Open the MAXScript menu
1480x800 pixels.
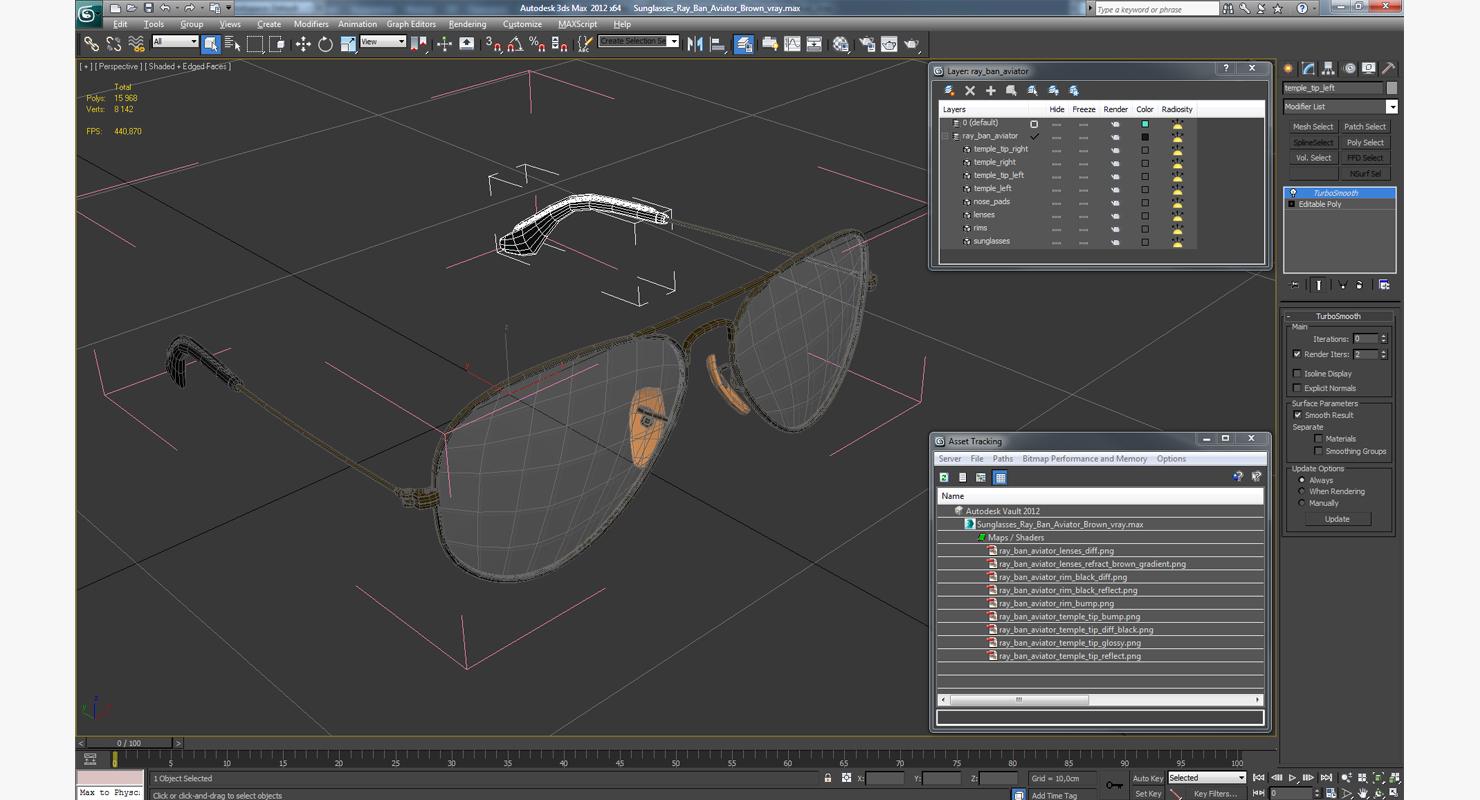coord(577,24)
